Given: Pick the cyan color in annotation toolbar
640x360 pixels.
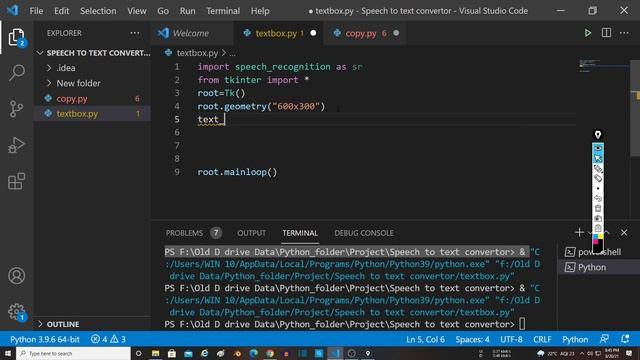Looking at the screenshot, I should [x=596, y=236].
